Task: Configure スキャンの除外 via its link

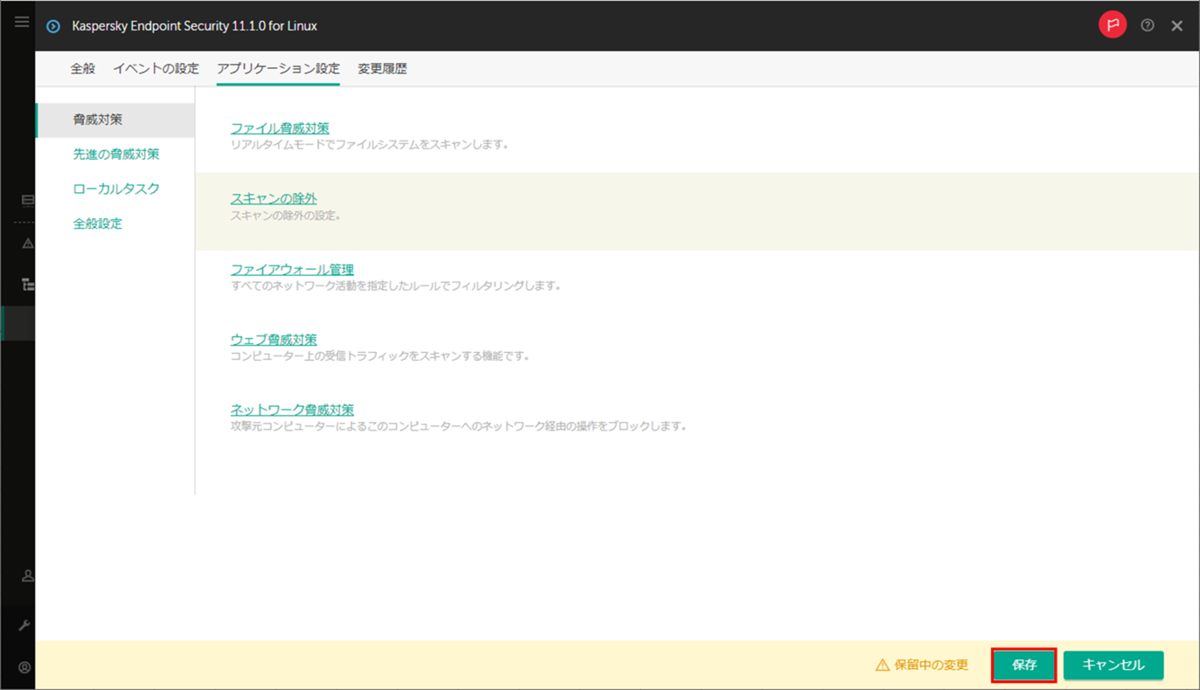Action: point(272,198)
